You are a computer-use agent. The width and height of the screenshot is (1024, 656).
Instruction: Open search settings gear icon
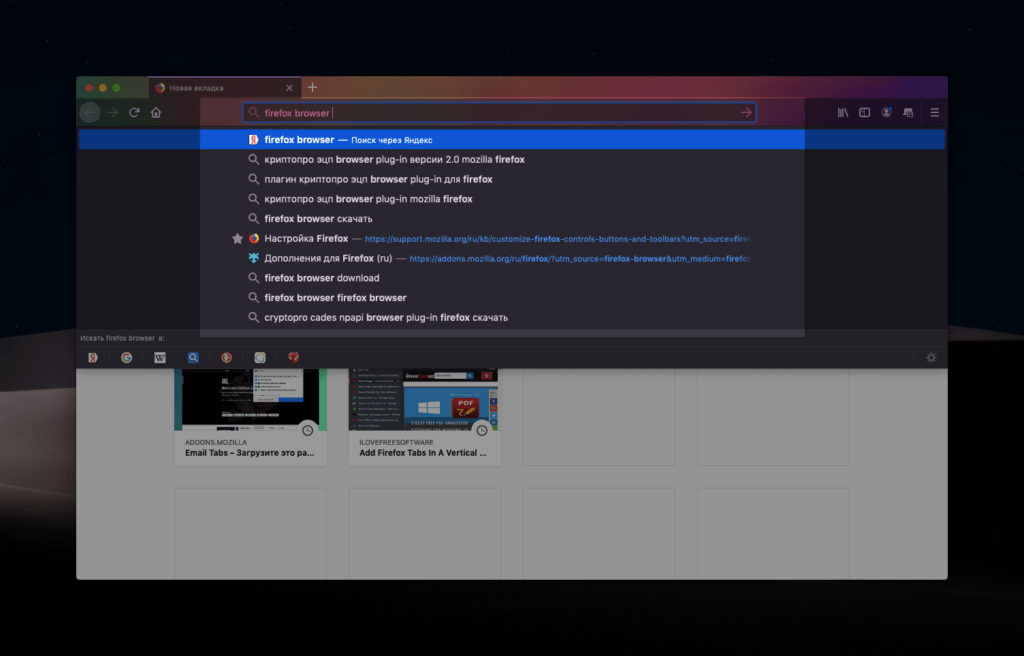[x=931, y=357]
